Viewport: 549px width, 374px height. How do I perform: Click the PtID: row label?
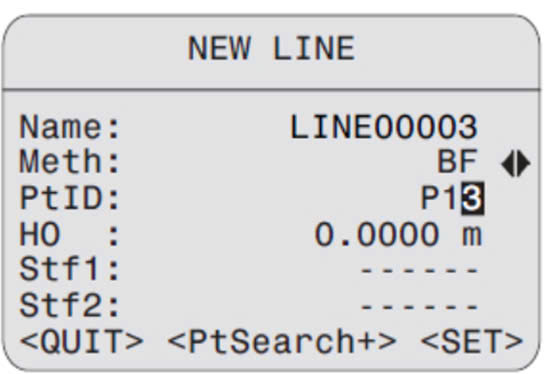(70, 198)
